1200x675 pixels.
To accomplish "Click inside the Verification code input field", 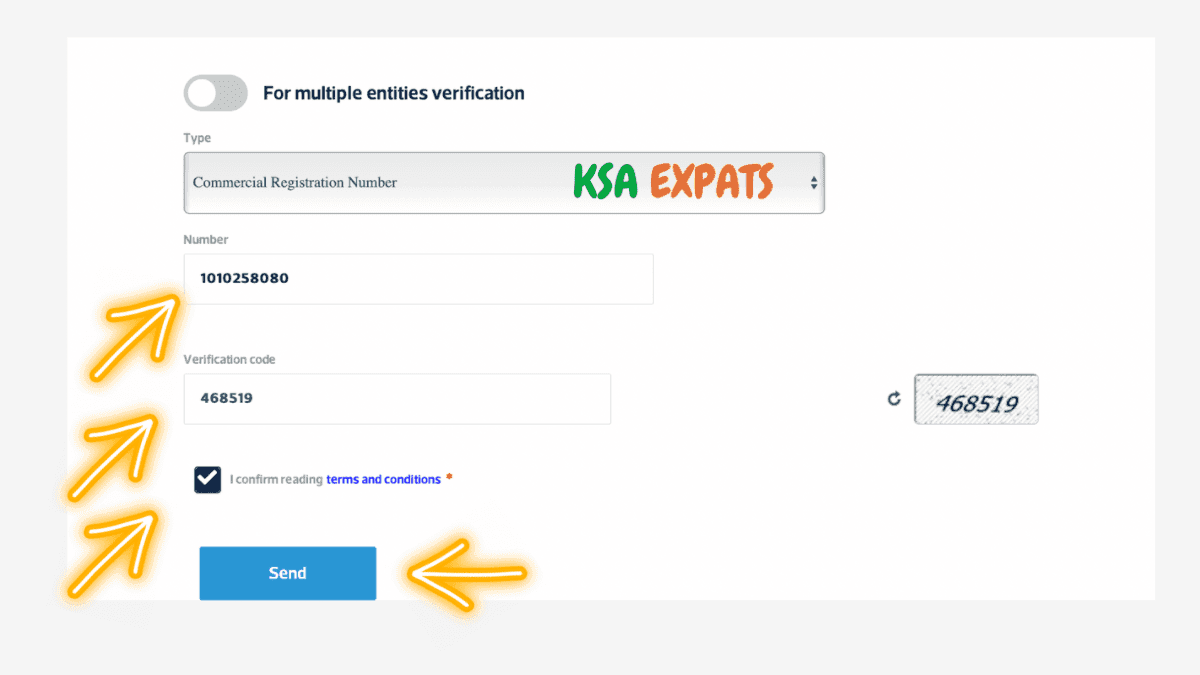I will tap(397, 398).
